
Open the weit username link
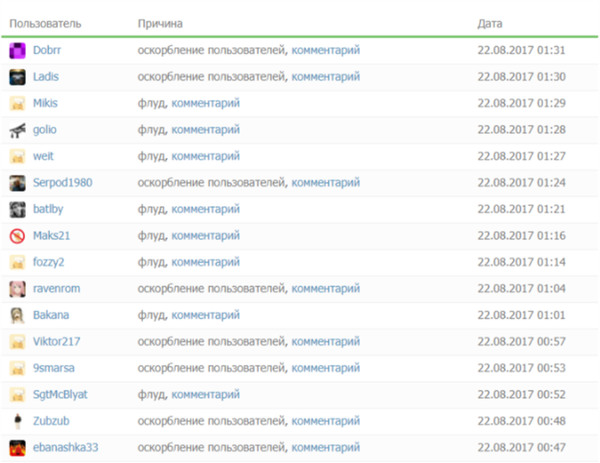click(43, 156)
